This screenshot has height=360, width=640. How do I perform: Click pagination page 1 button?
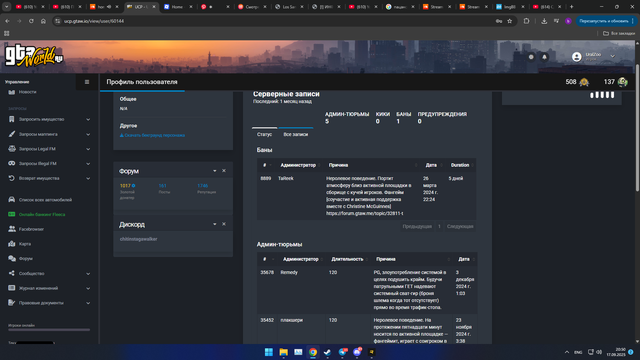439,227
